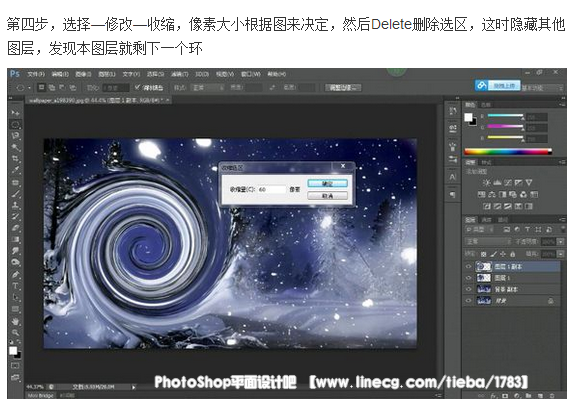Open the 编辑(E) menu
Viewport: 578px width, 399px height.
pyautogui.click(x=60, y=74)
